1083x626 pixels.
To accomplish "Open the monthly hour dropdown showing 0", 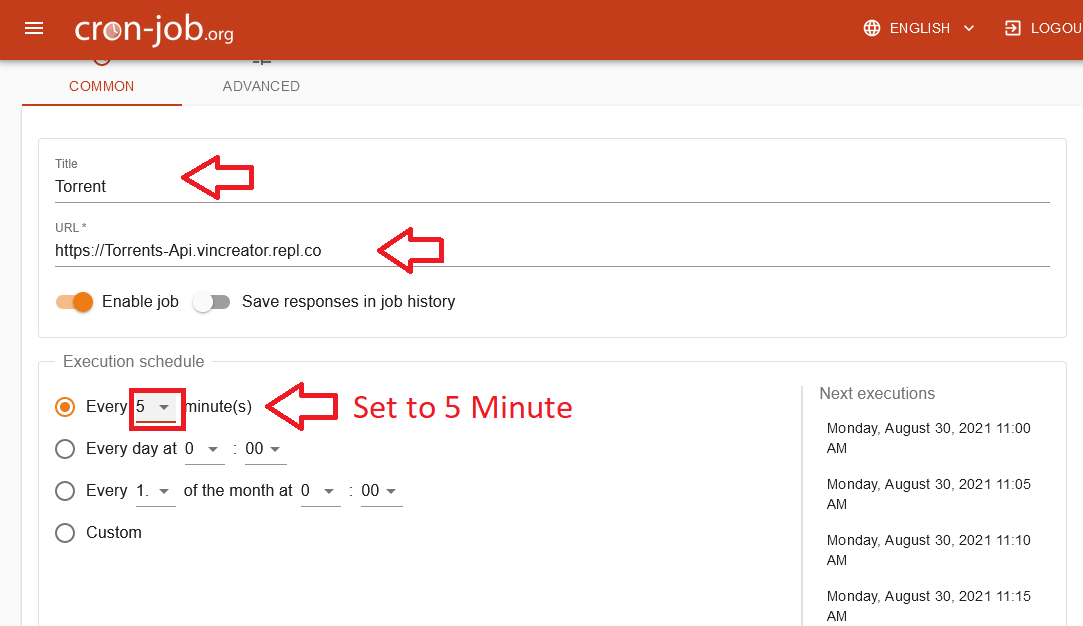I will [320, 491].
